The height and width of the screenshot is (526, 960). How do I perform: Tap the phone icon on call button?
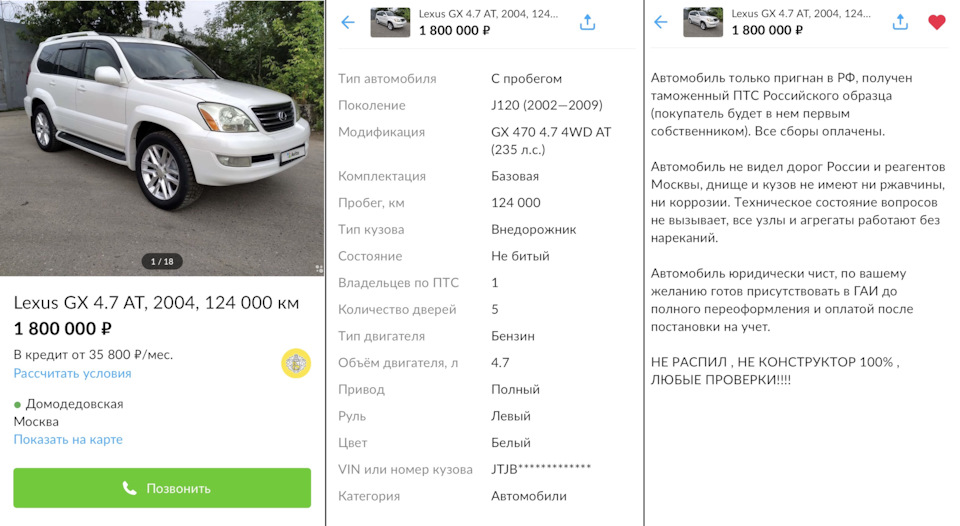tap(129, 488)
